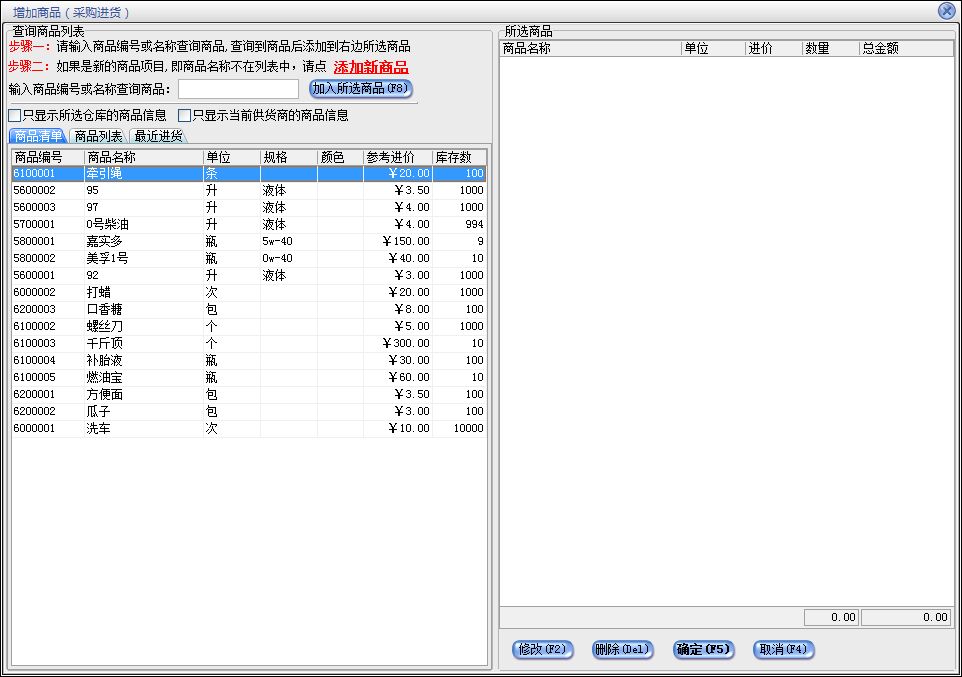The height and width of the screenshot is (677, 962).
Task: Select the 嘉实多 product row
Action: (105, 242)
